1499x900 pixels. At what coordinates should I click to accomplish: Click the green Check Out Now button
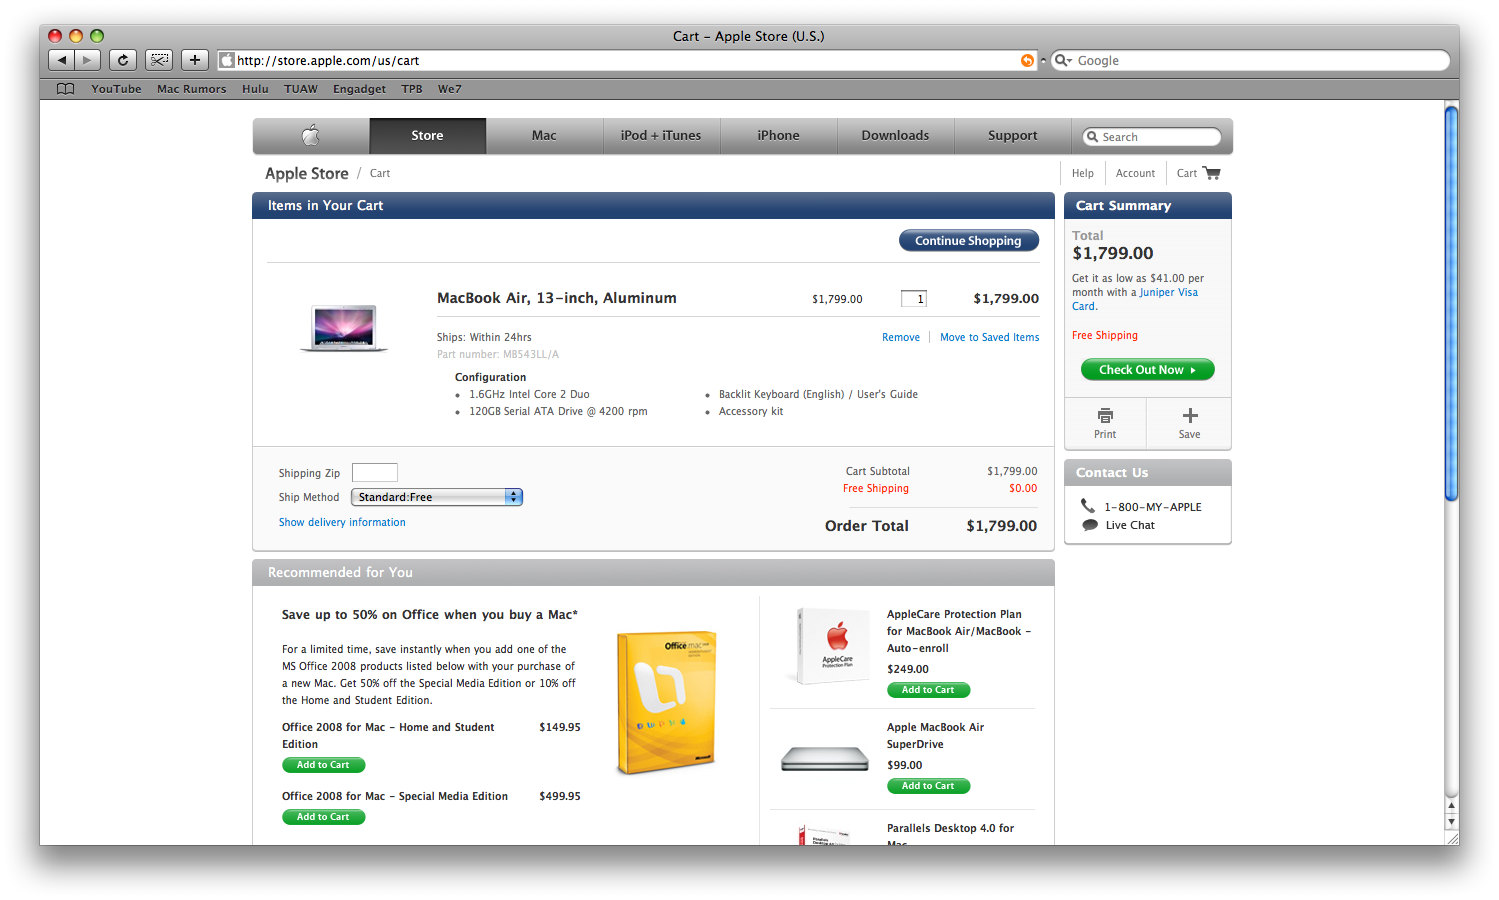pos(1147,370)
